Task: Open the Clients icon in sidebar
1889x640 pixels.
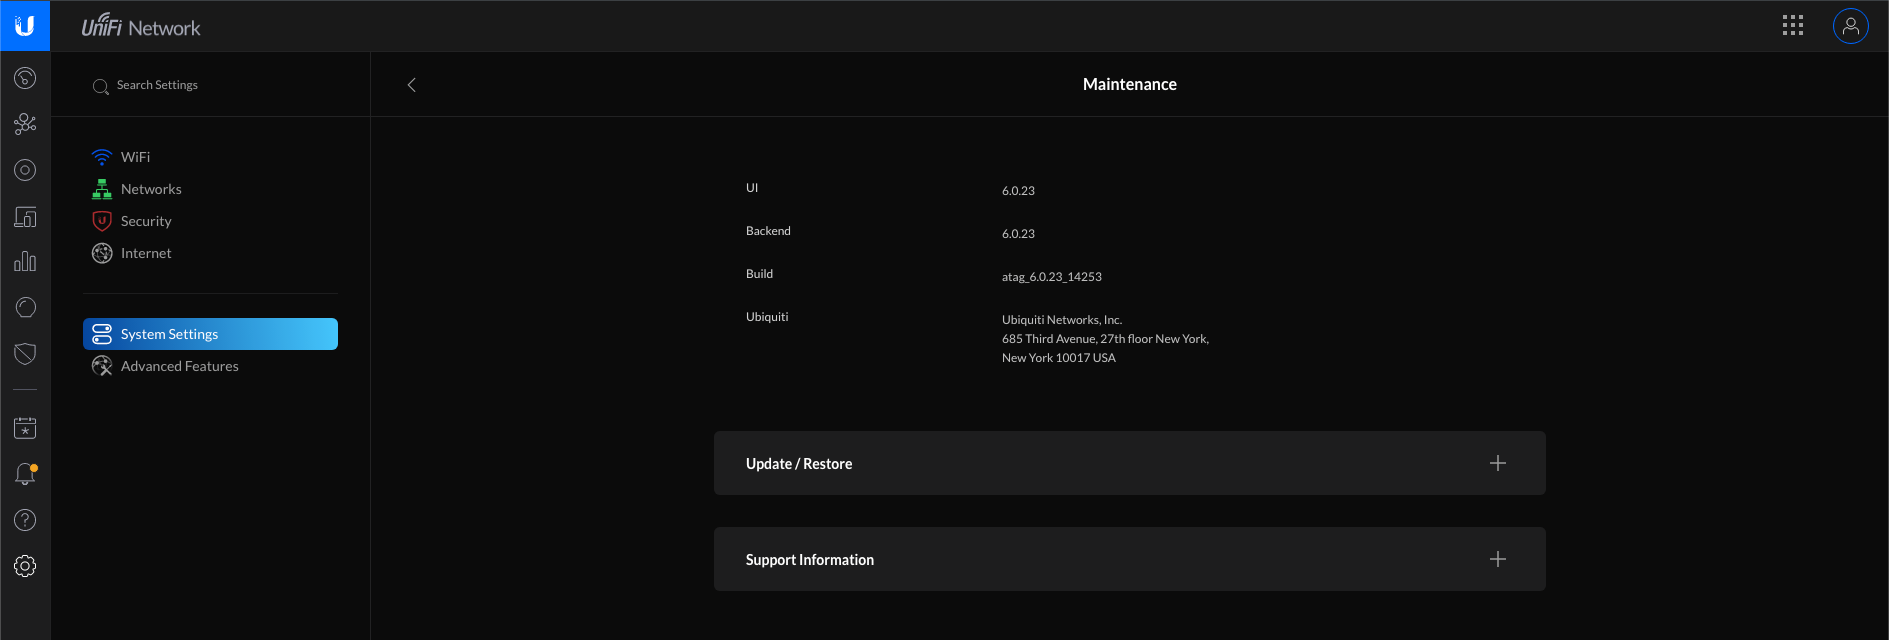Action: tap(25, 217)
